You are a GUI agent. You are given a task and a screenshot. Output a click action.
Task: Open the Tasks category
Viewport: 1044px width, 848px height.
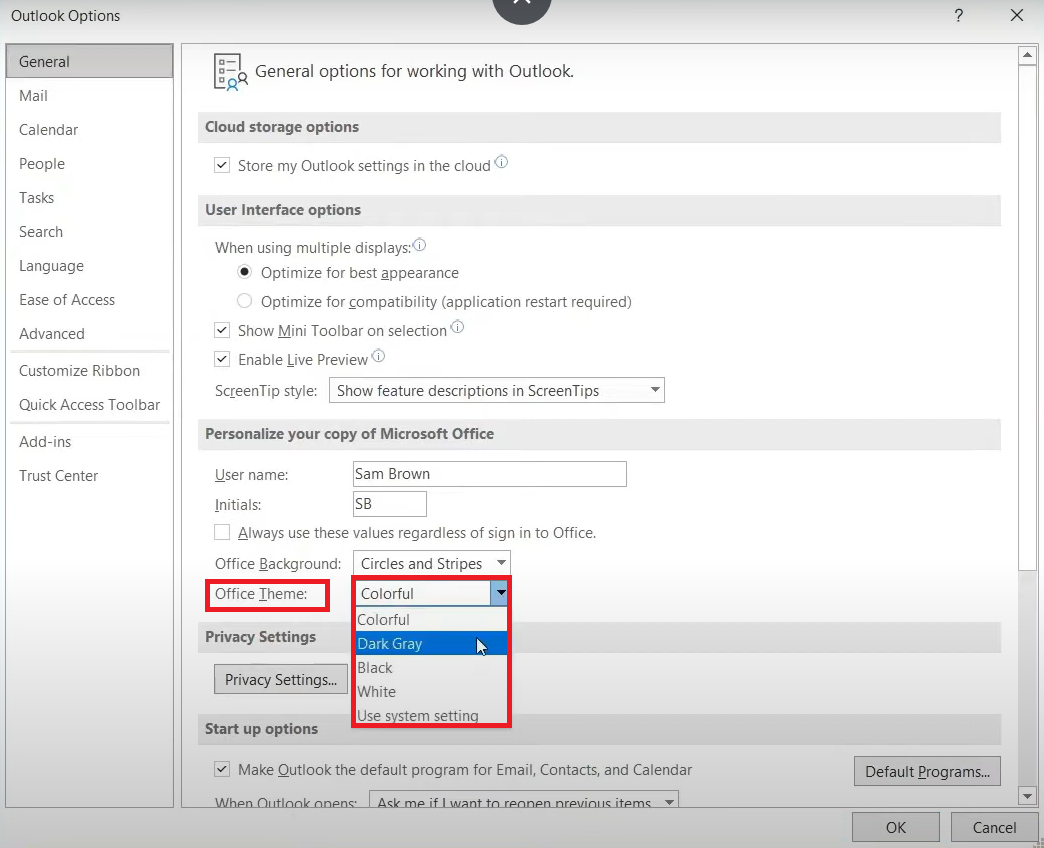(89, 198)
